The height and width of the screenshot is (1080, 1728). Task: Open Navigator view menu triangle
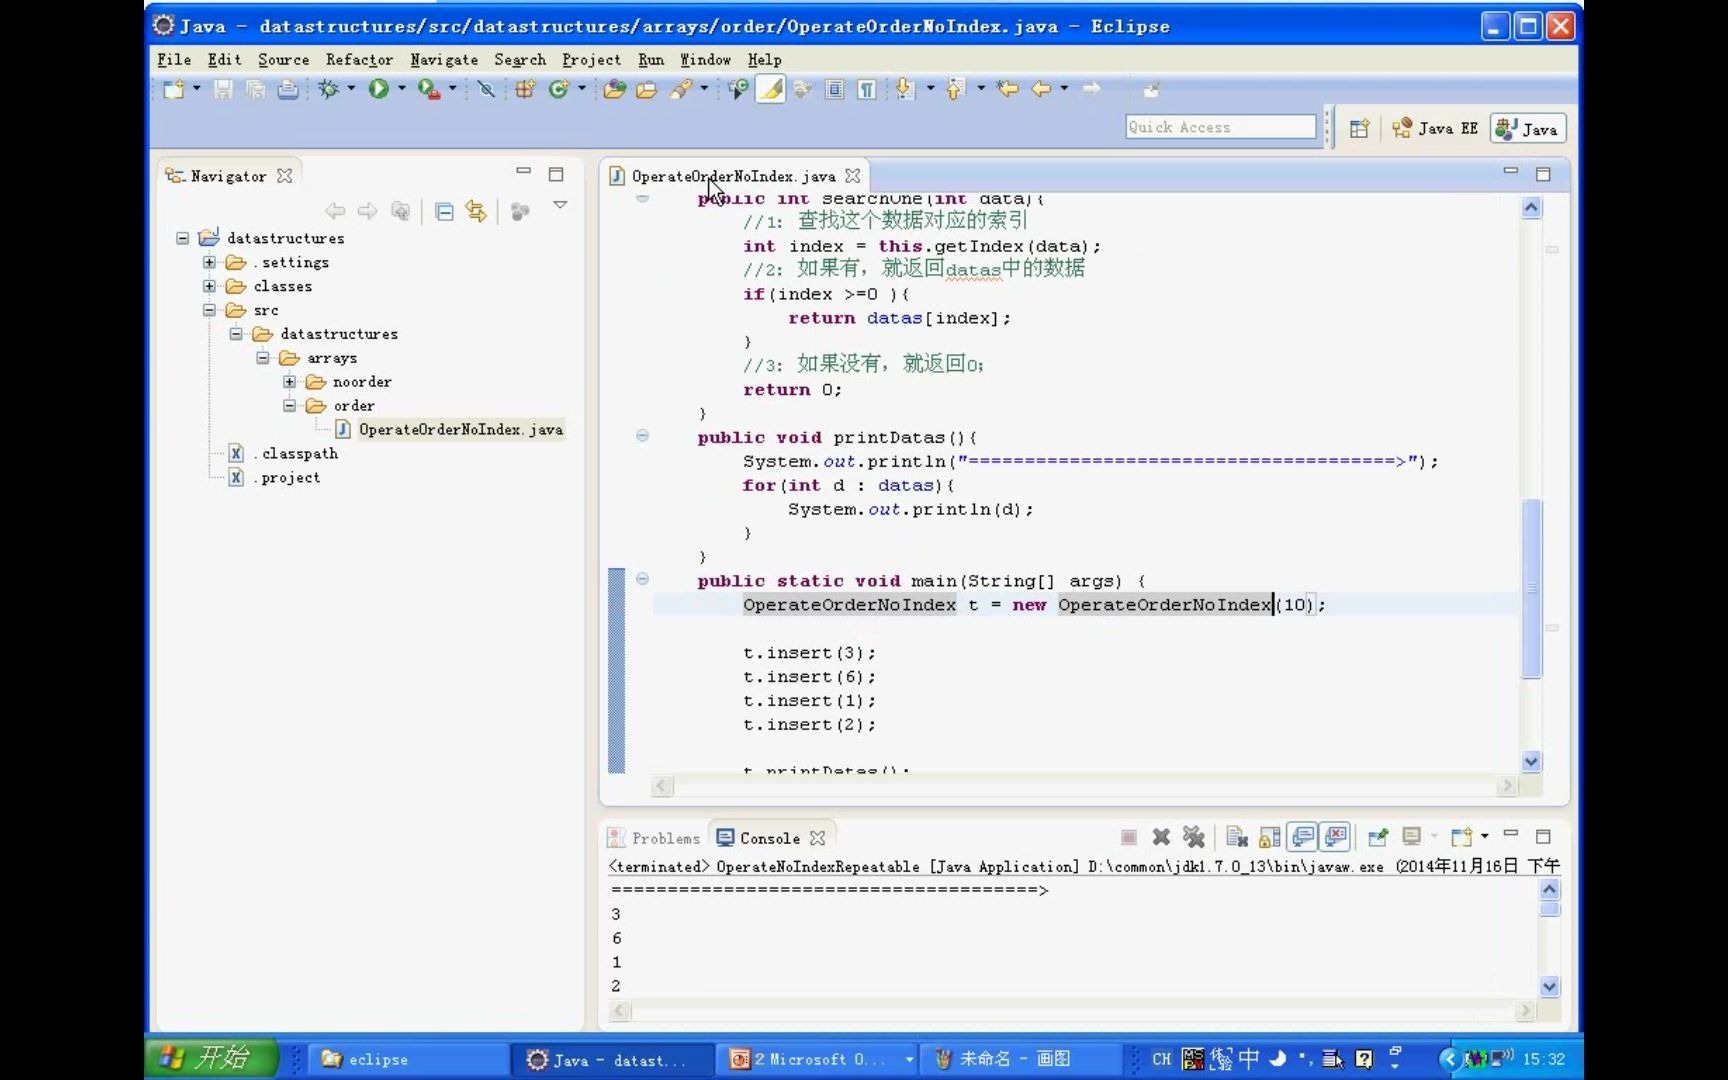[x=560, y=206]
